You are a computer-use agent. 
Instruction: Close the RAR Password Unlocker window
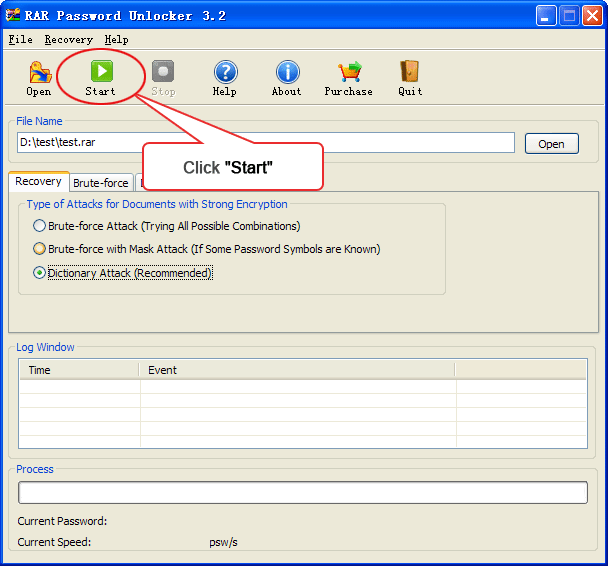(592, 16)
